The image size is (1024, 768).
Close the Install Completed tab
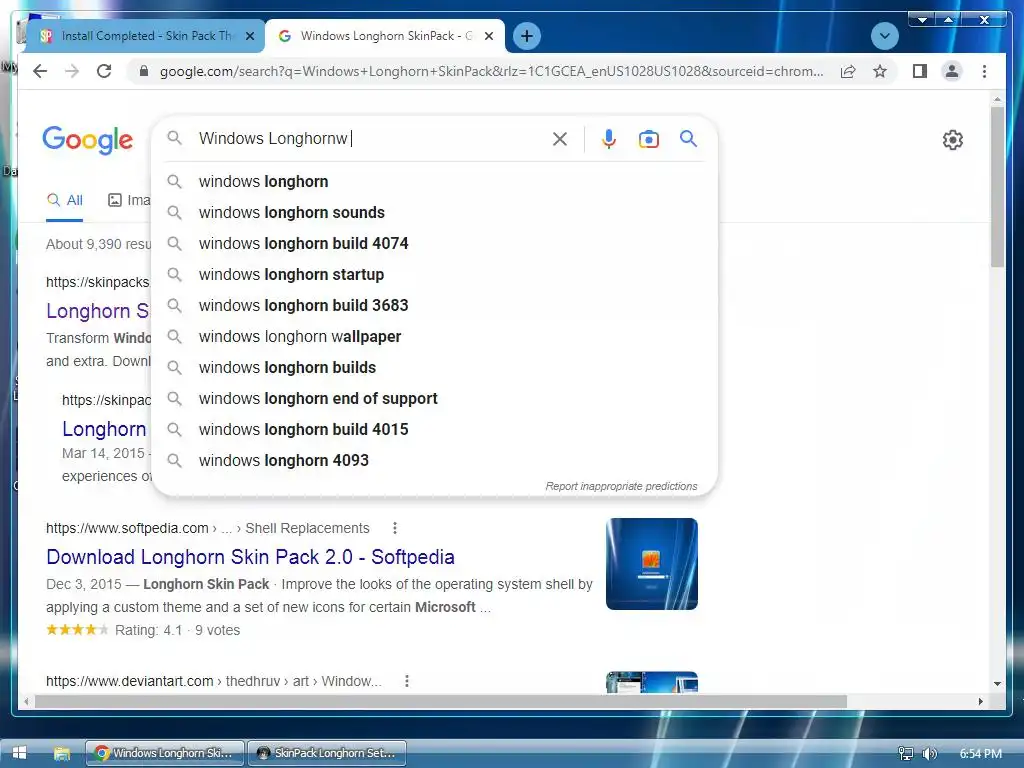(x=249, y=37)
